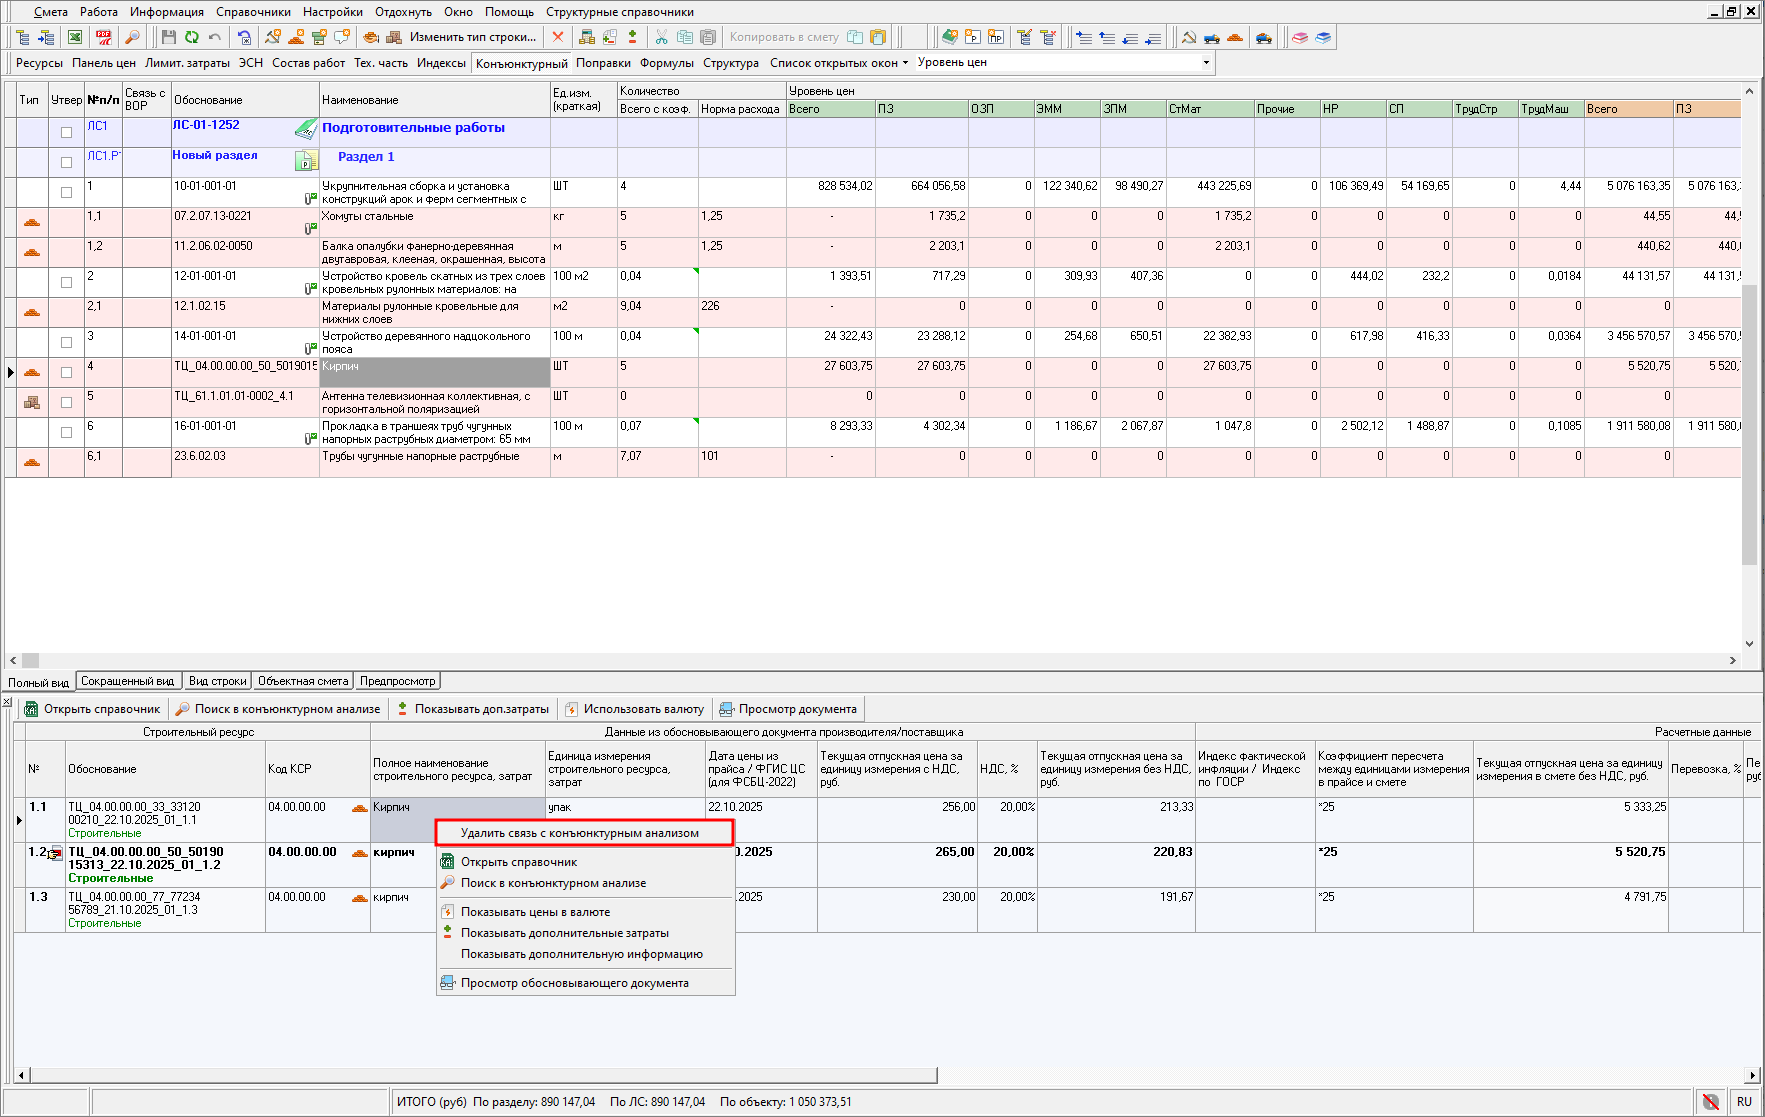This screenshot has width=1765, height=1117.
Task: Select Удалить связь с конъюнктурным анализом
Action: point(579,833)
